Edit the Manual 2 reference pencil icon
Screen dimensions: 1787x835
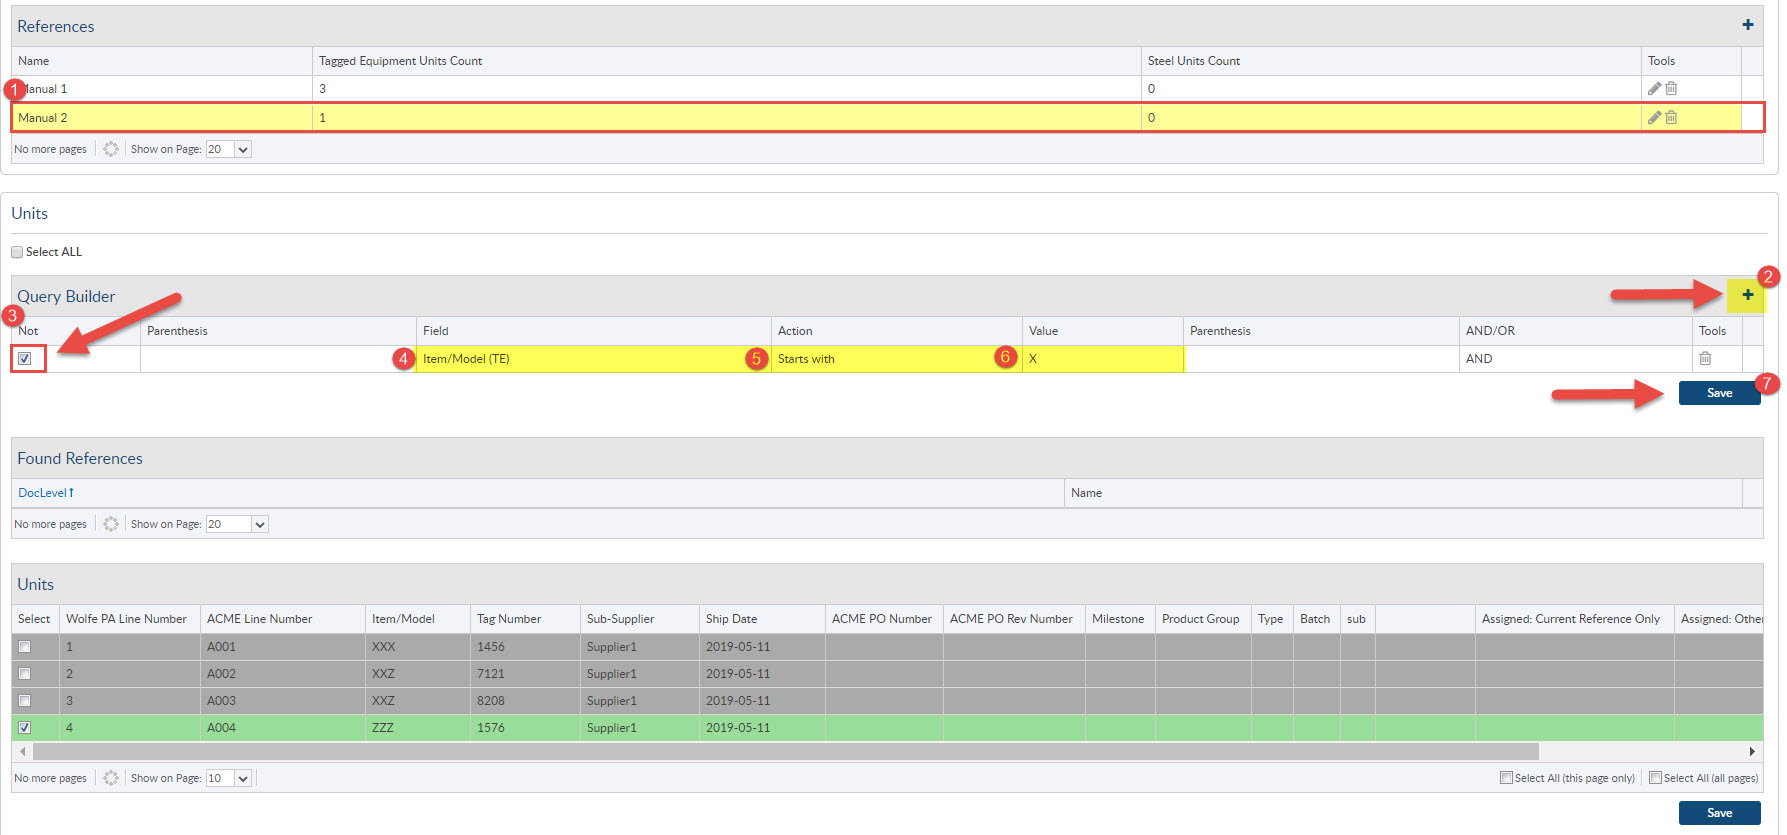click(x=1654, y=118)
